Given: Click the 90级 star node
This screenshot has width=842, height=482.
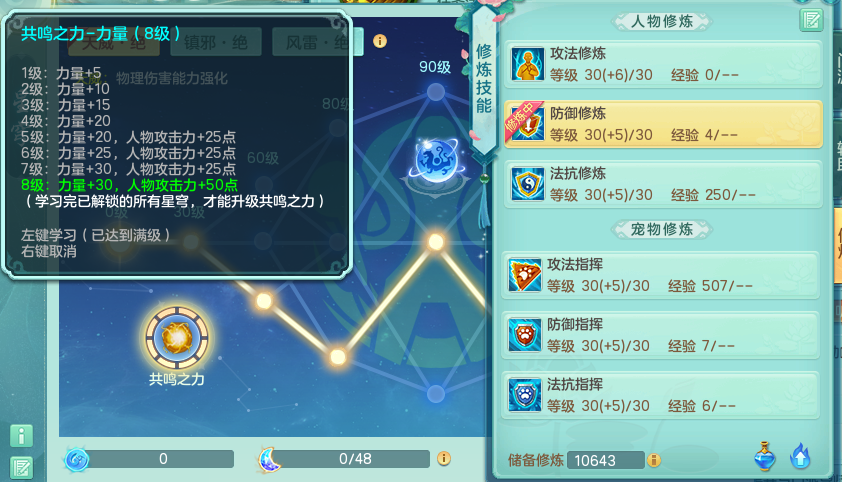Looking at the screenshot, I should tap(435, 92).
